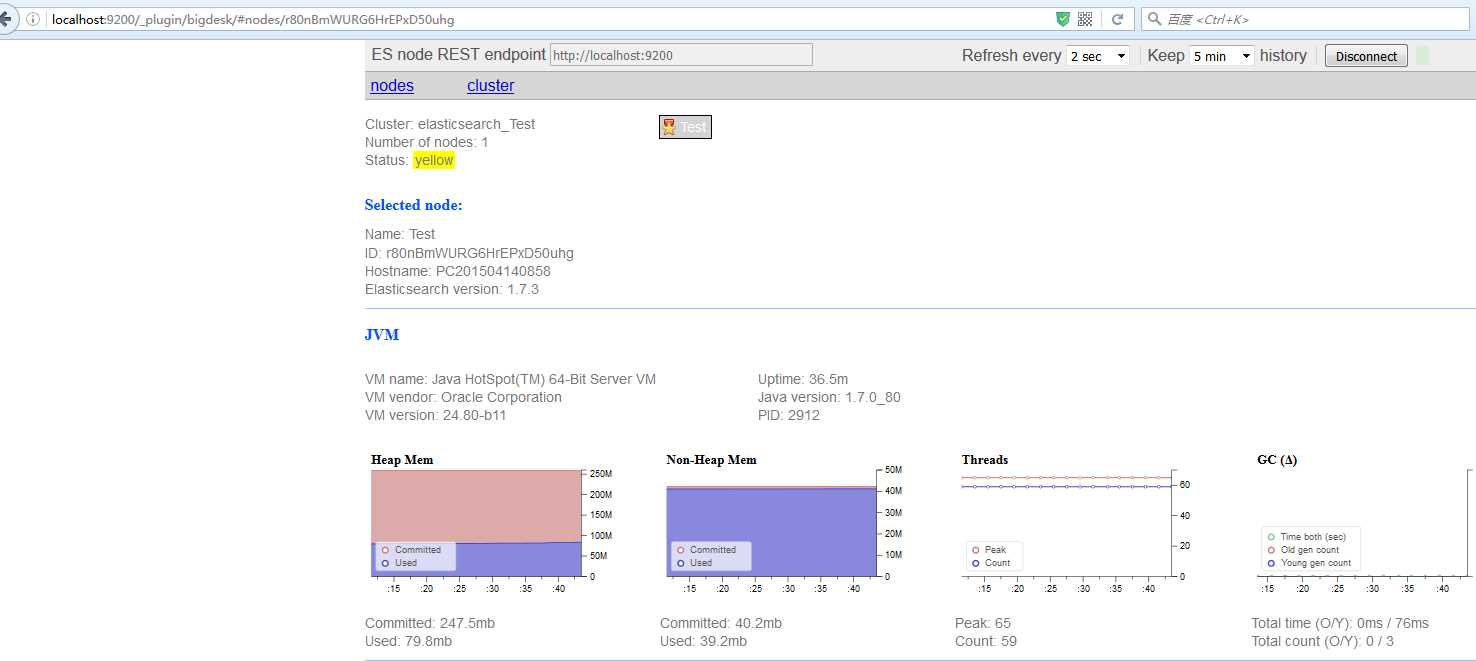This screenshot has height=661, width=1476.
Task: Click the VM vendor Oracle Corporation text
Action: point(464,397)
